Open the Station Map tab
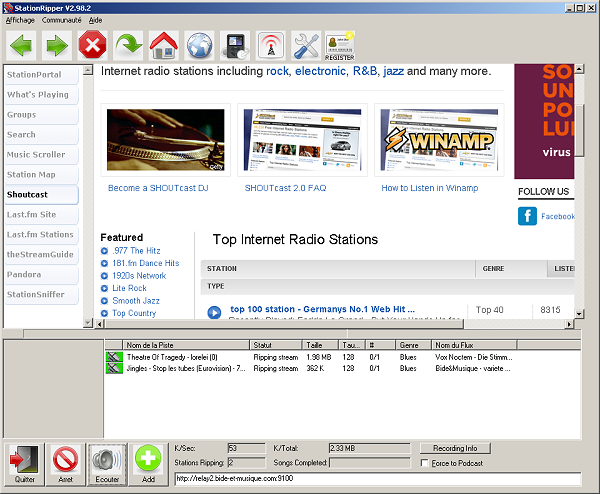 [x=41, y=174]
